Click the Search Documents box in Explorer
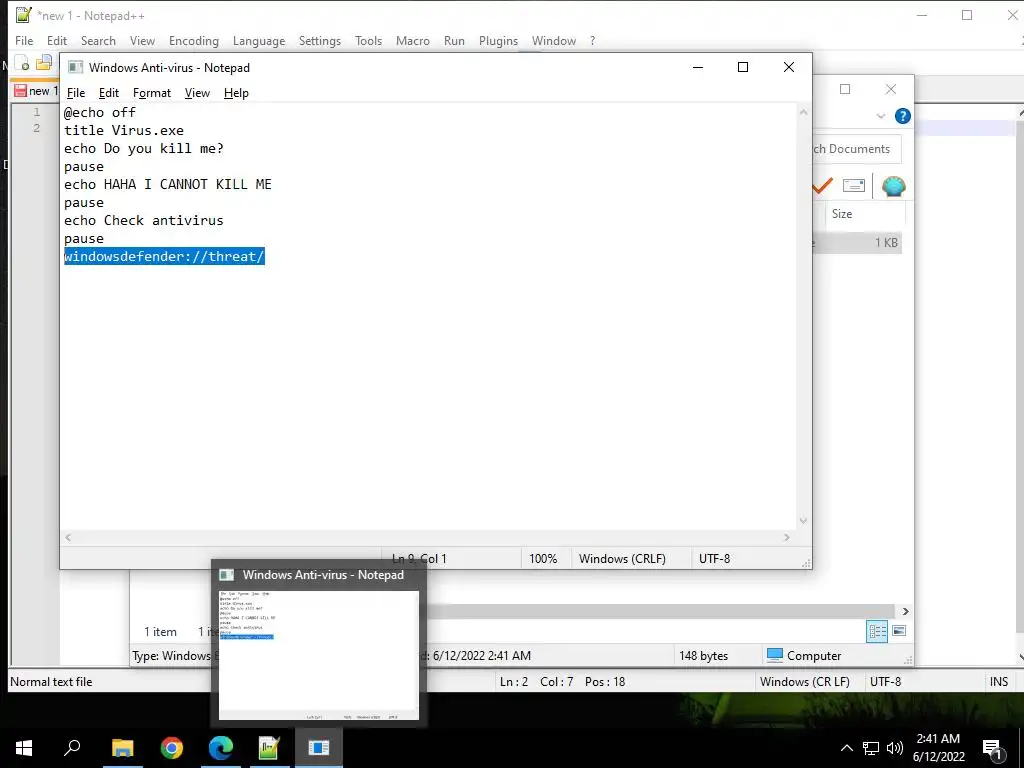This screenshot has height=768, width=1024. 857,149
